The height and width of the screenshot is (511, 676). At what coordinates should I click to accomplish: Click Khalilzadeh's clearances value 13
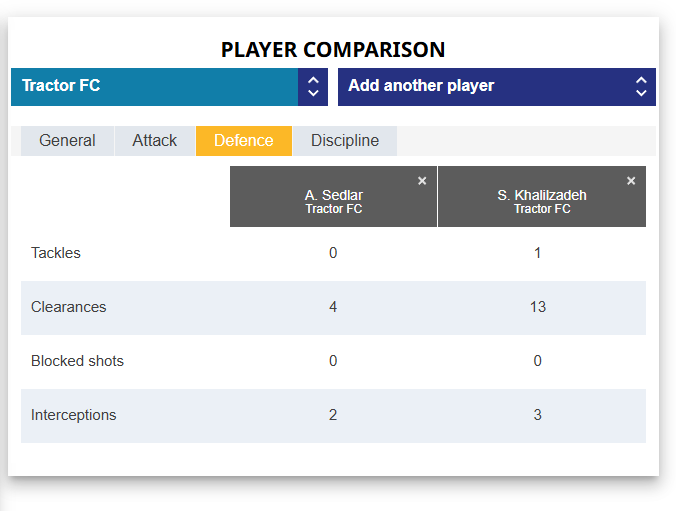pos(538,307)
